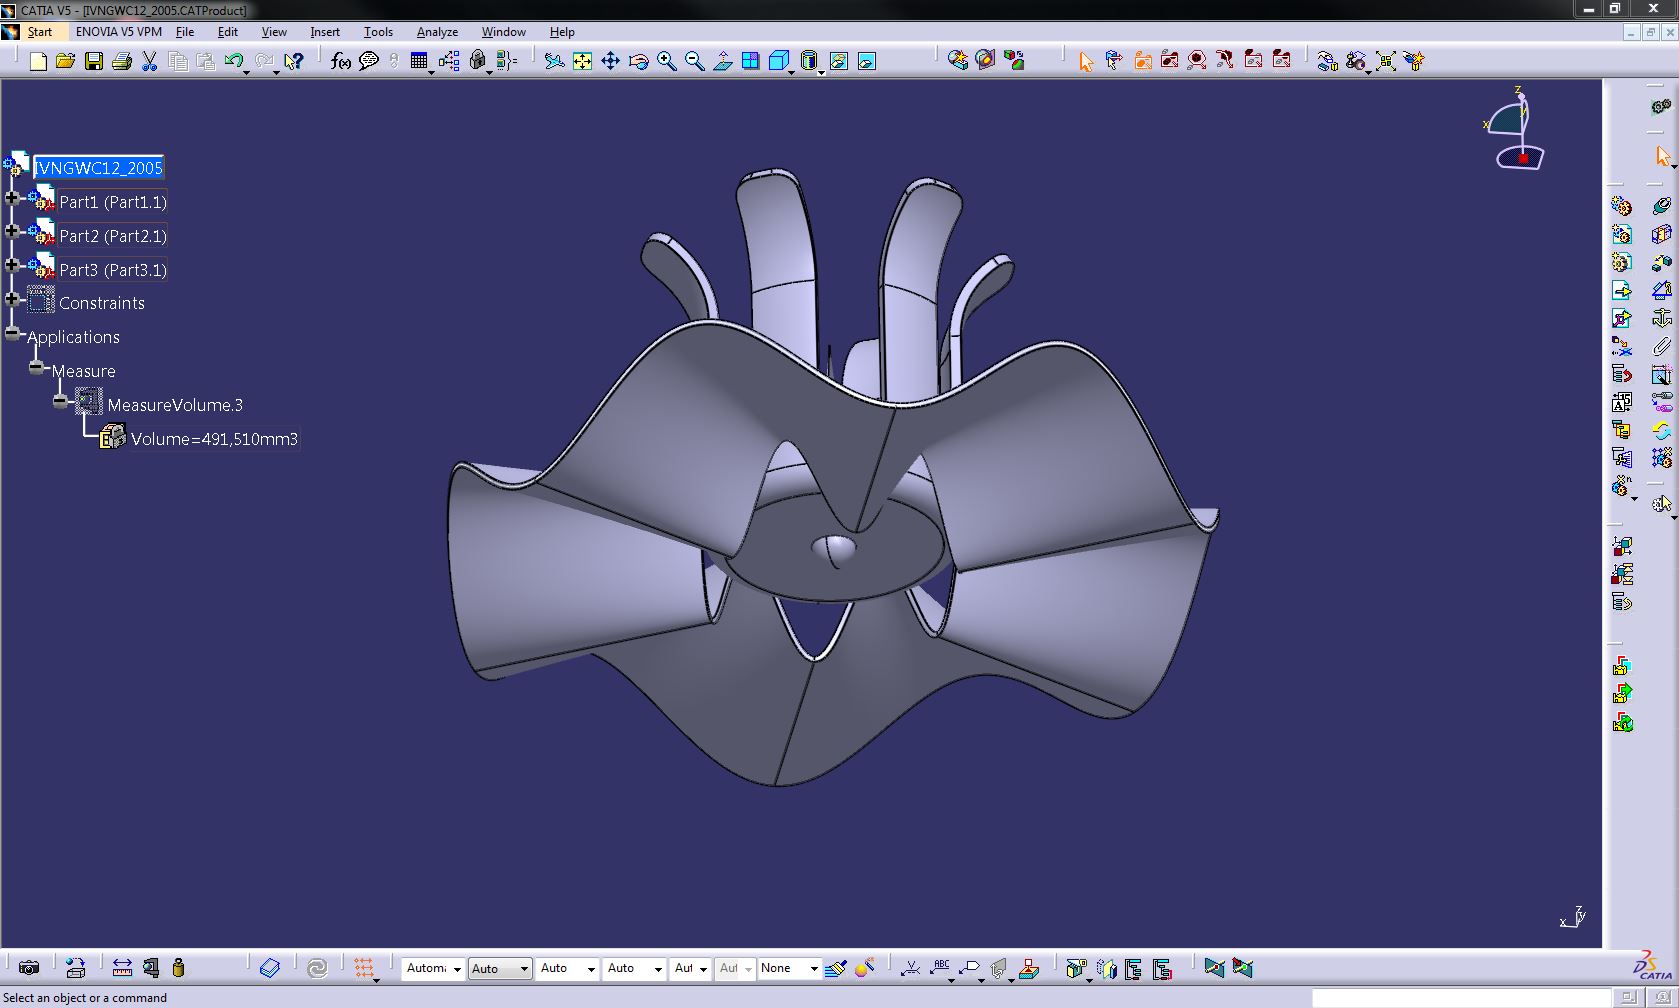Open the View menu
1679x1008 pixels.
pos(274,32)
